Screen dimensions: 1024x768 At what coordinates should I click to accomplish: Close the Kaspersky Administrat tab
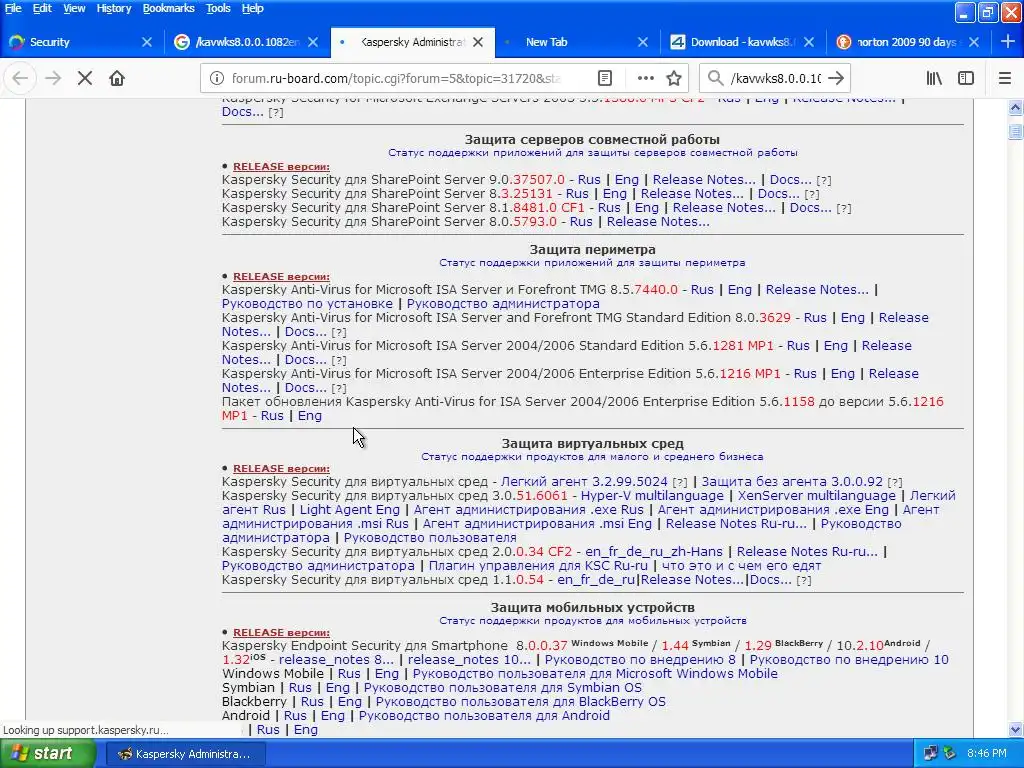tap(478, 42)
